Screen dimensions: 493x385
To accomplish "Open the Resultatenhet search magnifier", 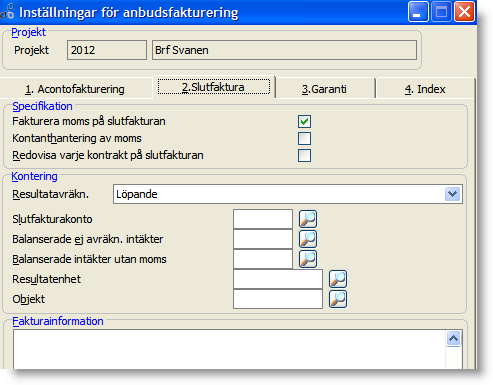I will 338,279.
